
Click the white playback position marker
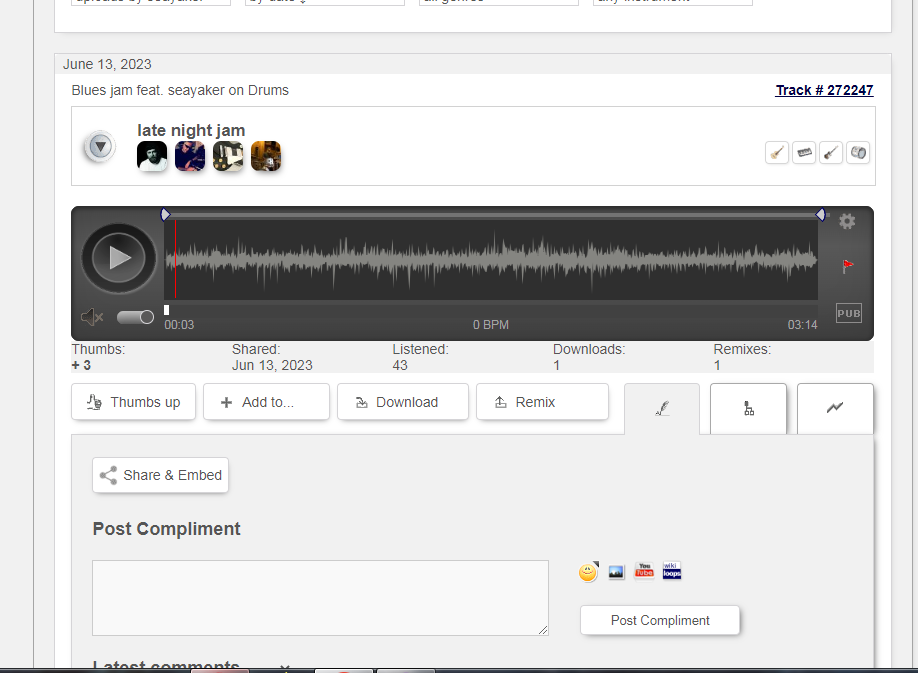point(166,310)
